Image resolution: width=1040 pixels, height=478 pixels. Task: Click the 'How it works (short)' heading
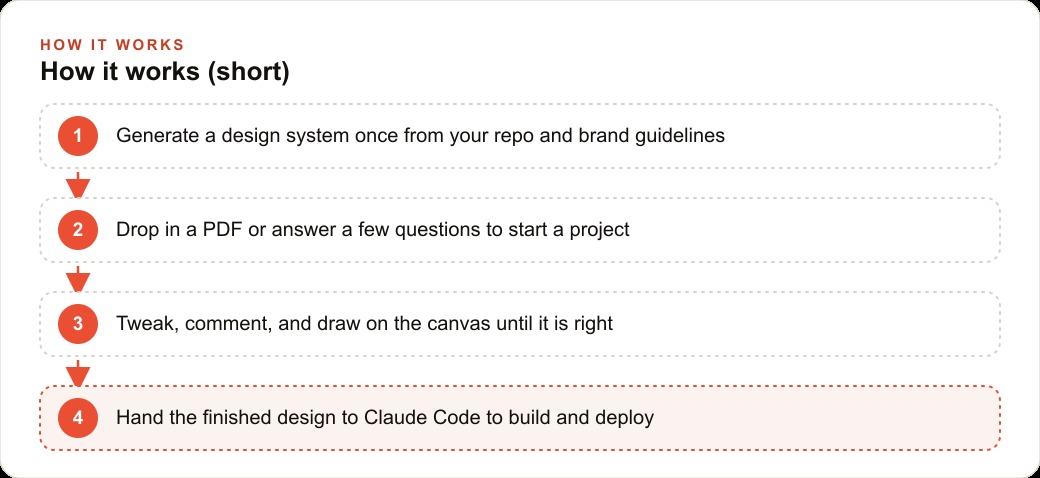coord(165,72)
